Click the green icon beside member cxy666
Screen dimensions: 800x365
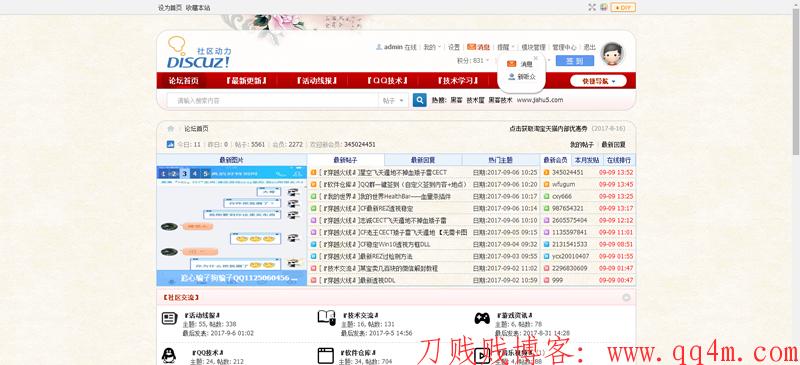coord(546,196)
